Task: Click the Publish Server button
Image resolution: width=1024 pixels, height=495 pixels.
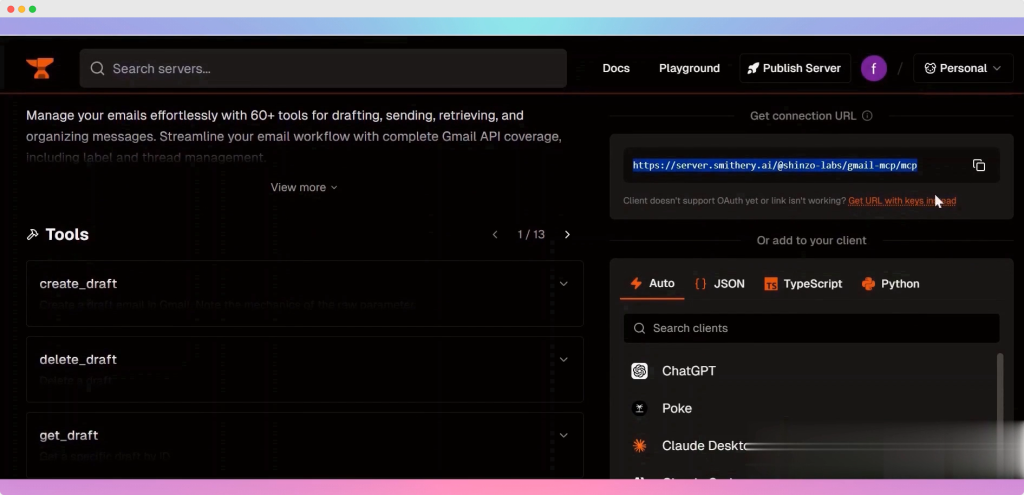Action: point(795,68)
